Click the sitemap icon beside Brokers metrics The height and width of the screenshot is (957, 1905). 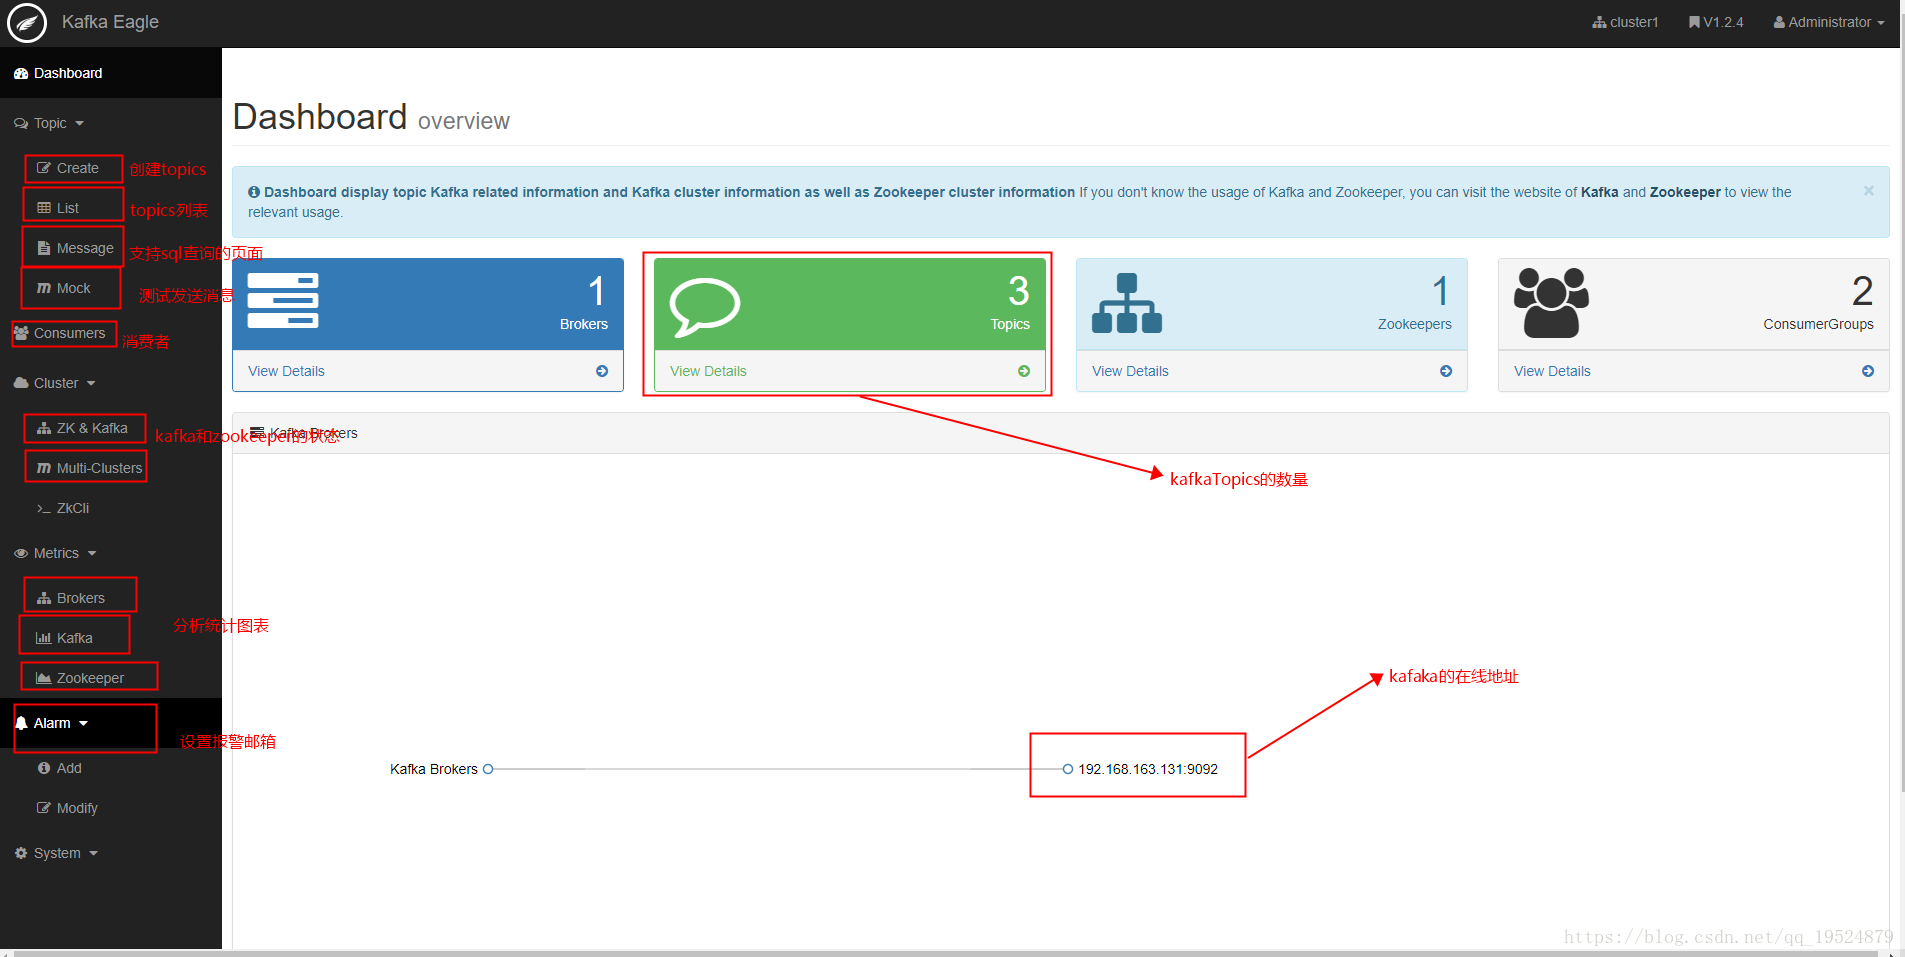click(44, 598)
